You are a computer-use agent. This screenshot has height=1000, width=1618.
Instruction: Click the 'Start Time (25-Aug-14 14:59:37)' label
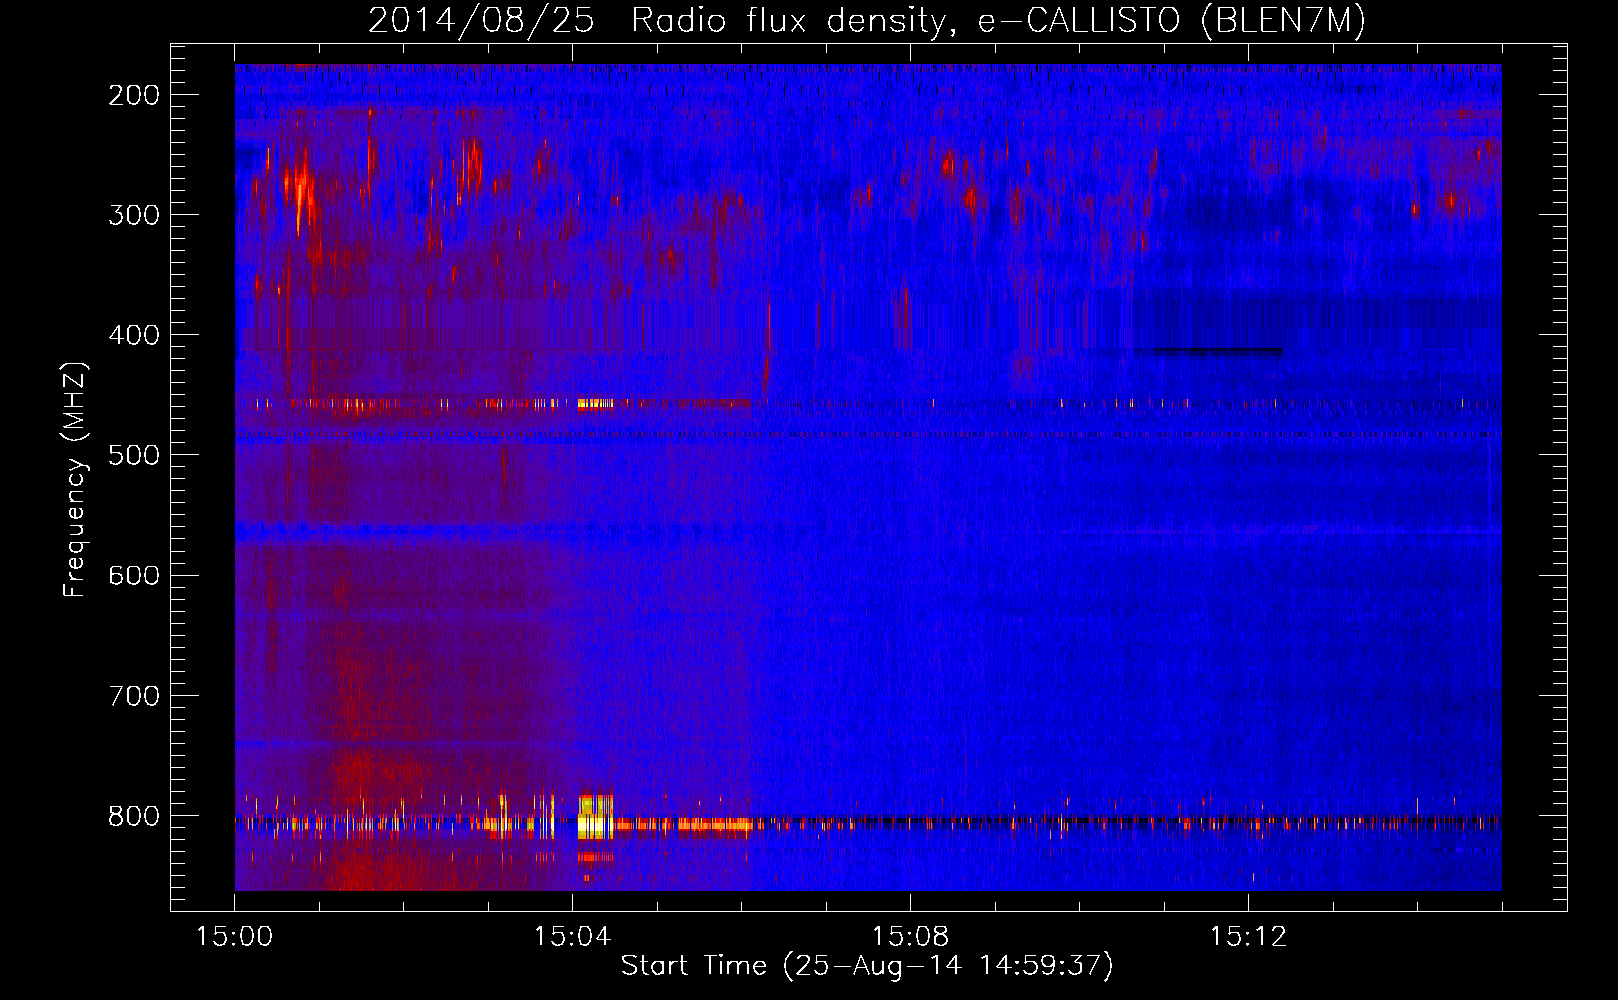click(x=867, y=966)
